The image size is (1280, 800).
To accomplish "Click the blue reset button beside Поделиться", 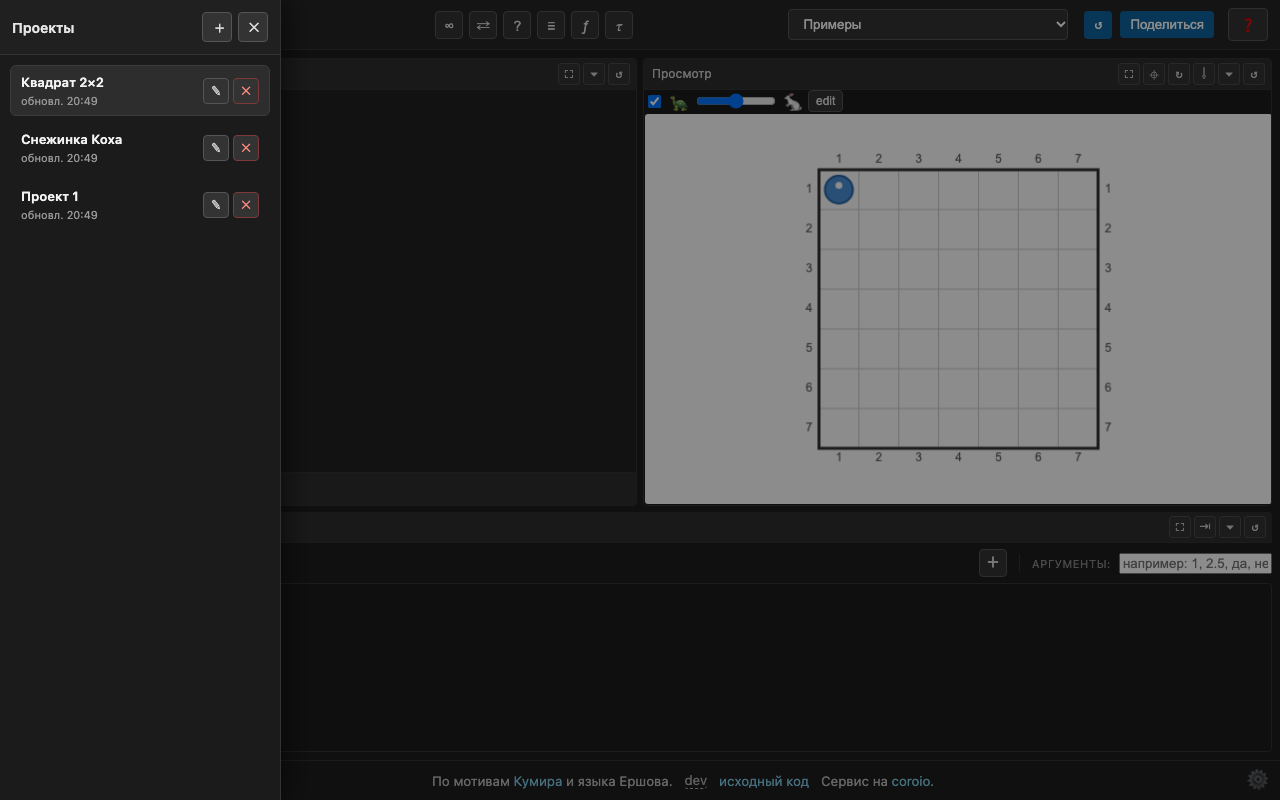I will (x=1098, y=25).
